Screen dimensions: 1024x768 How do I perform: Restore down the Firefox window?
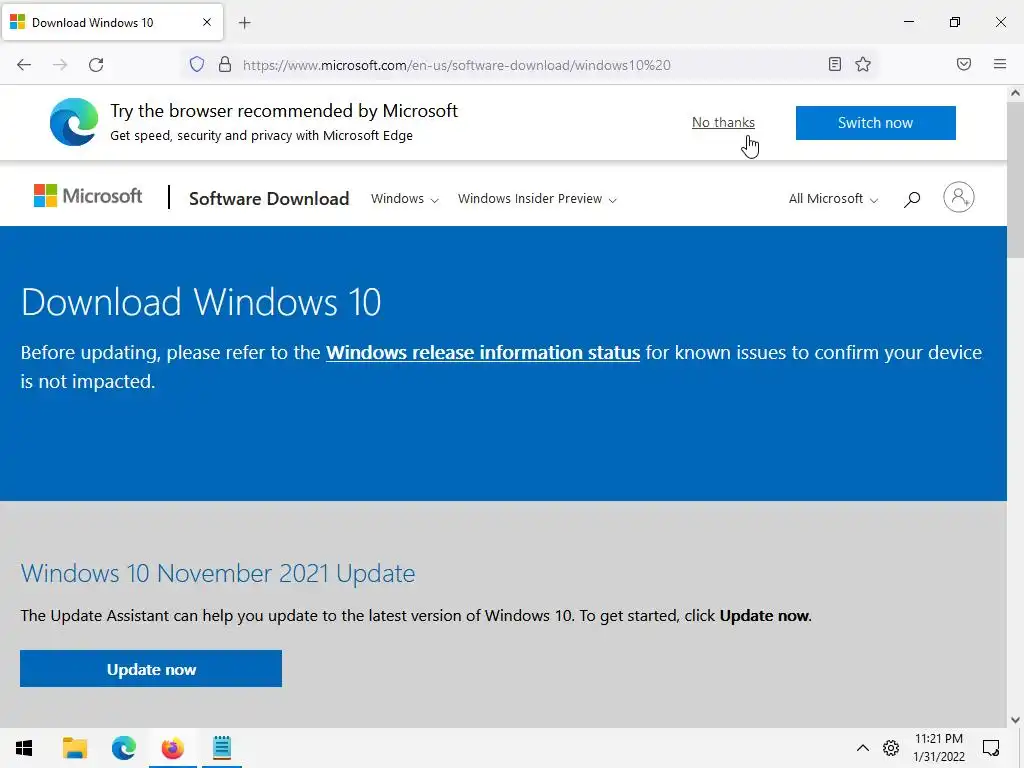[954, 22]
